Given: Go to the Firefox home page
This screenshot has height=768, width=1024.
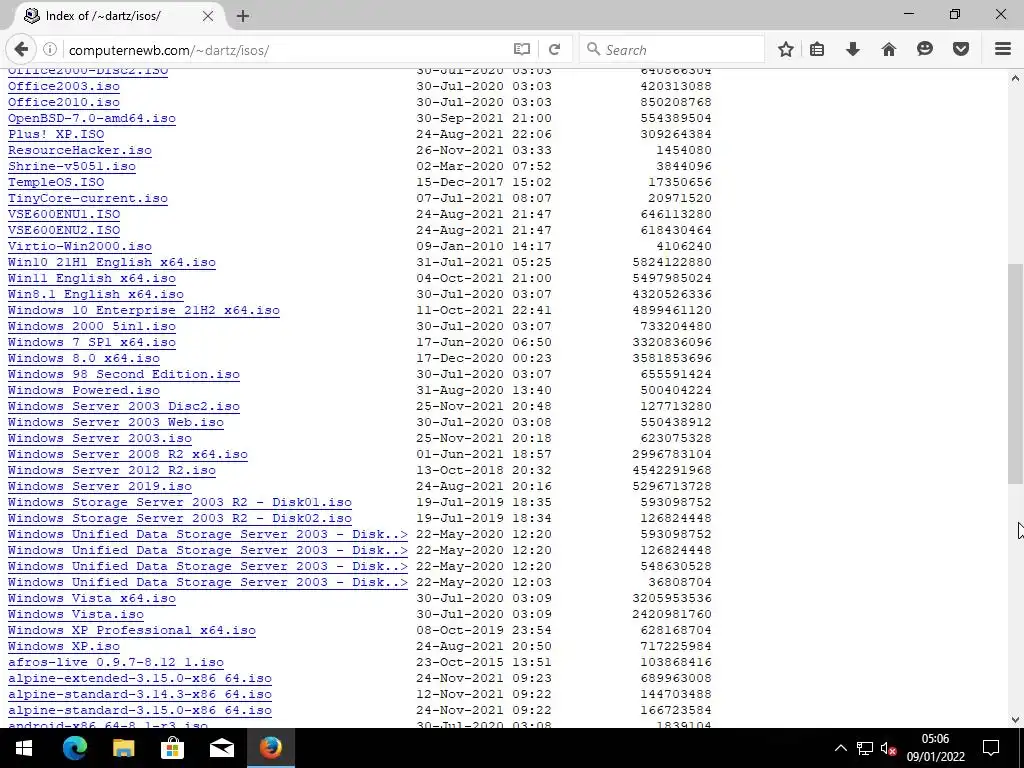Looking at the screenshot, I should pos(889,50).
